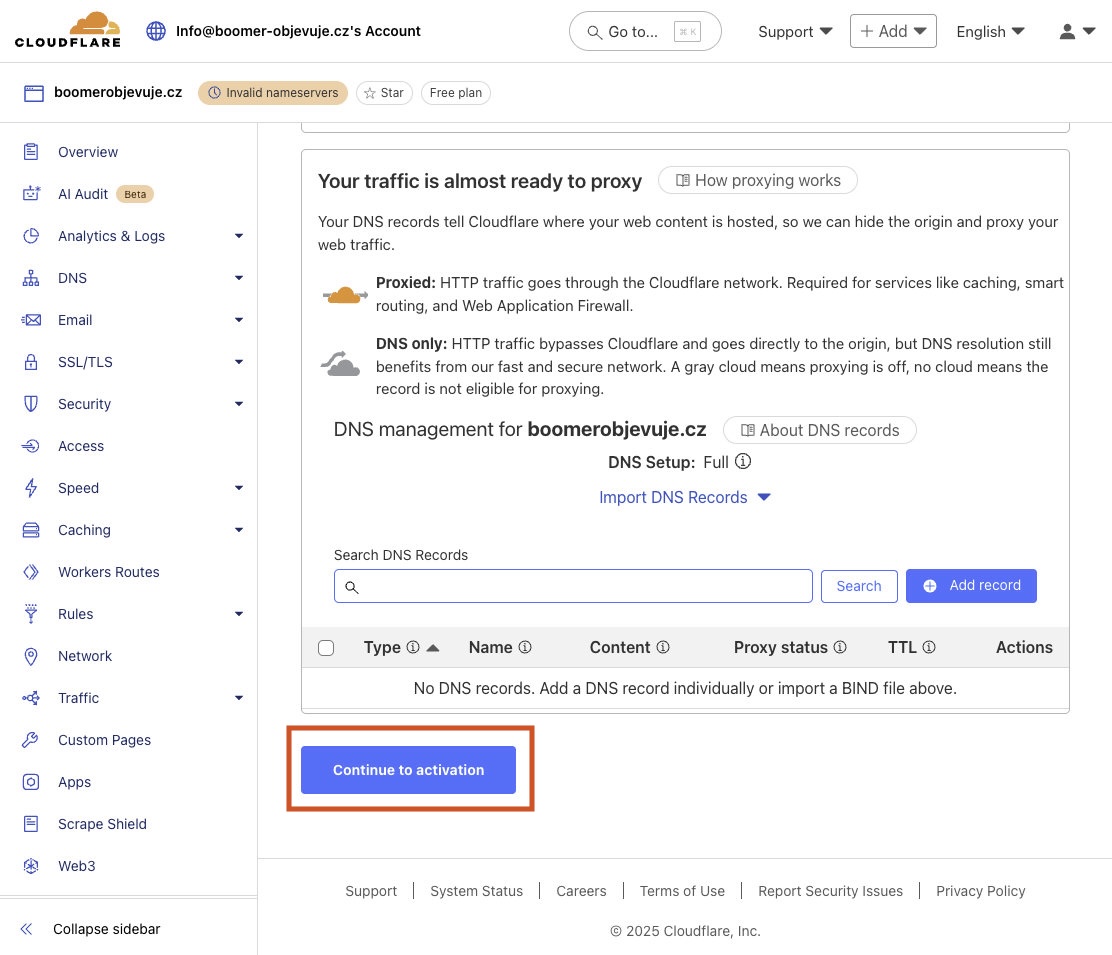Star the boomerobjevuje.cz domain
Image resolution: width=1112 pixels, height=955 pixels.
pyautogui.click(x=384, y=93)
